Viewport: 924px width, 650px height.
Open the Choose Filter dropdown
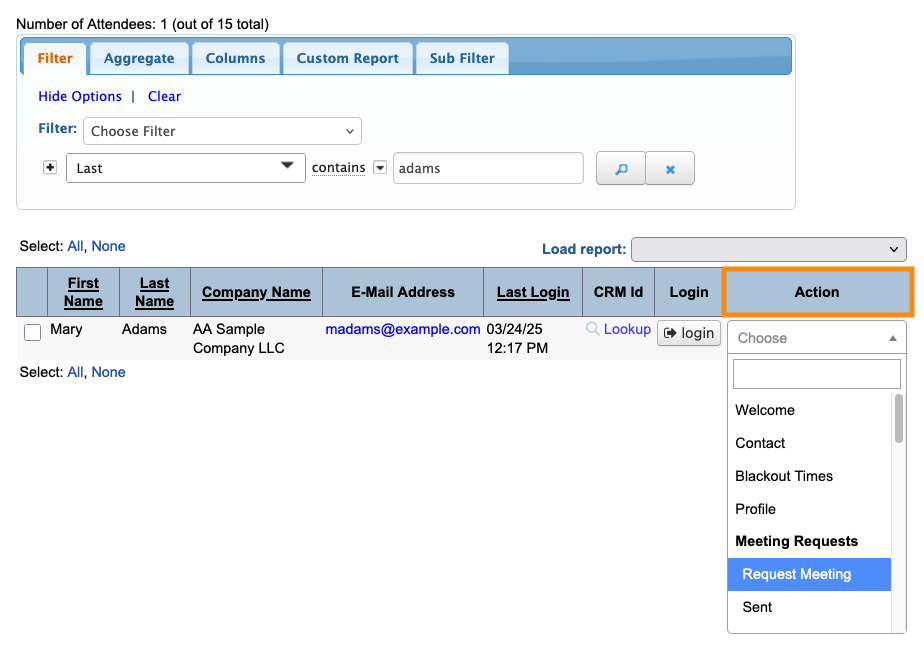pos(222,131)
